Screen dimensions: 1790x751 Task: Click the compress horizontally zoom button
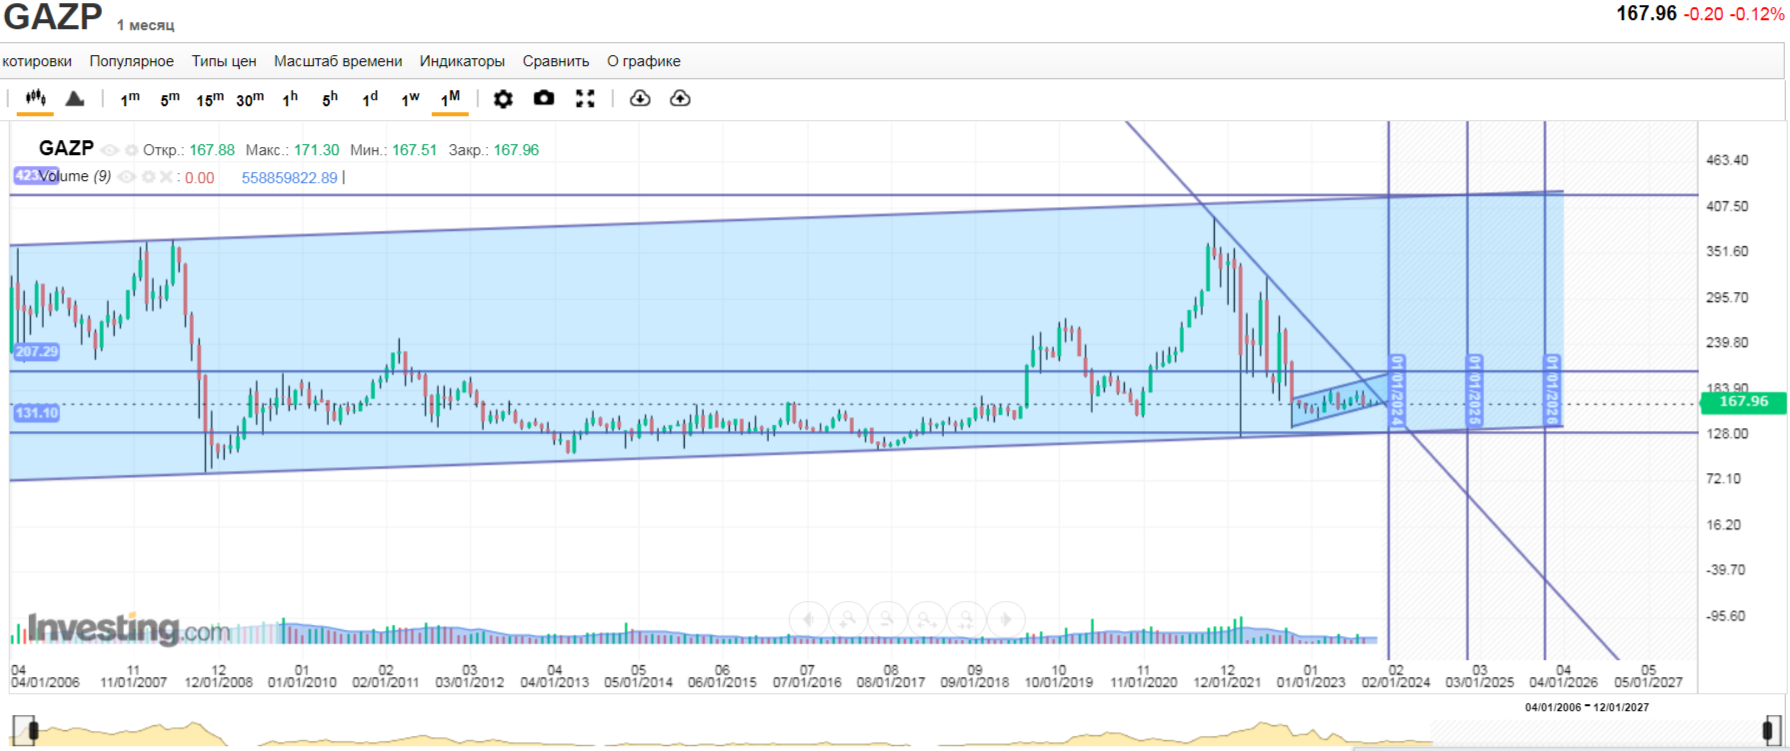966,619
